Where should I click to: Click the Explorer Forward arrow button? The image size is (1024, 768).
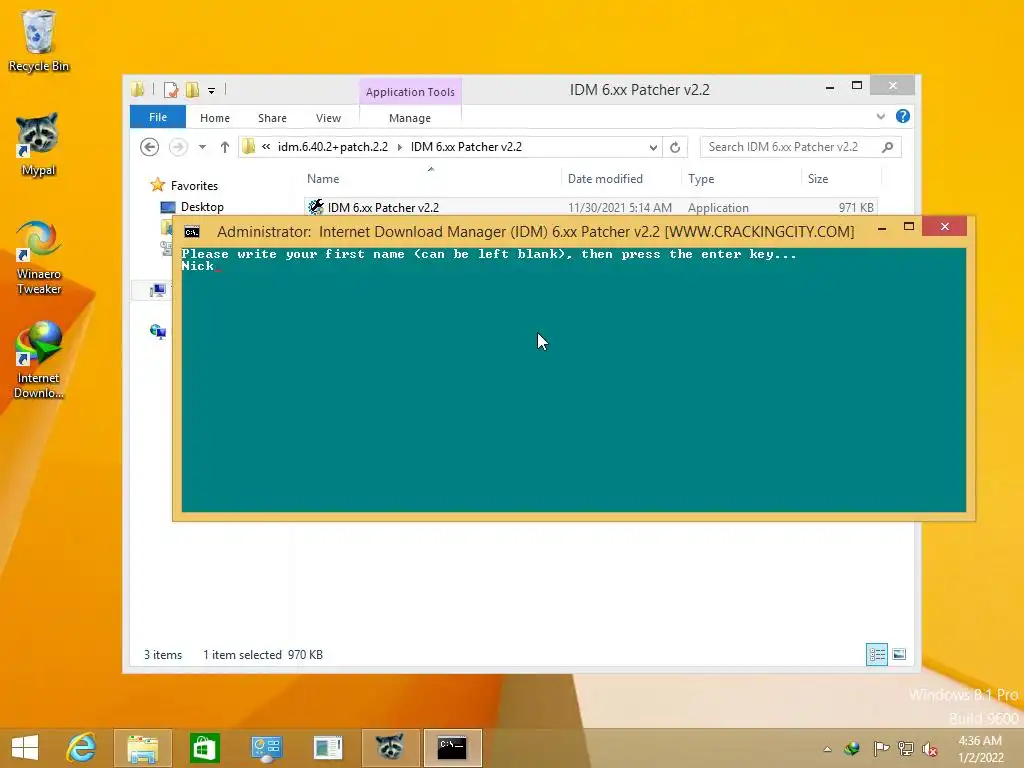pos(178,147)
